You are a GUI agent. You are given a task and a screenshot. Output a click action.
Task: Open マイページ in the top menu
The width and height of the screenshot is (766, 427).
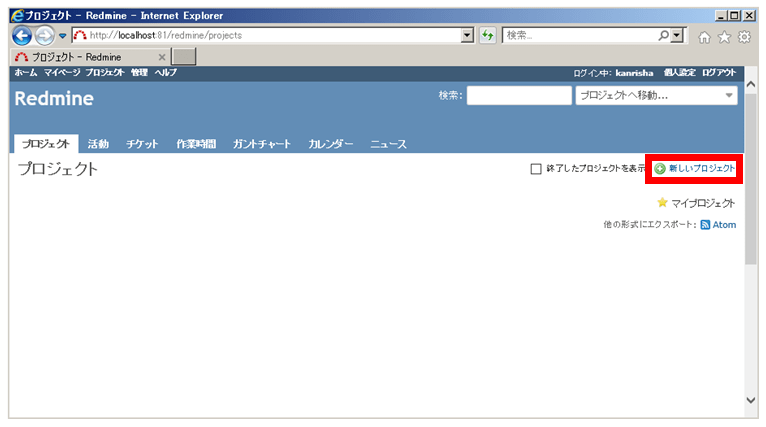pos(62,73)
